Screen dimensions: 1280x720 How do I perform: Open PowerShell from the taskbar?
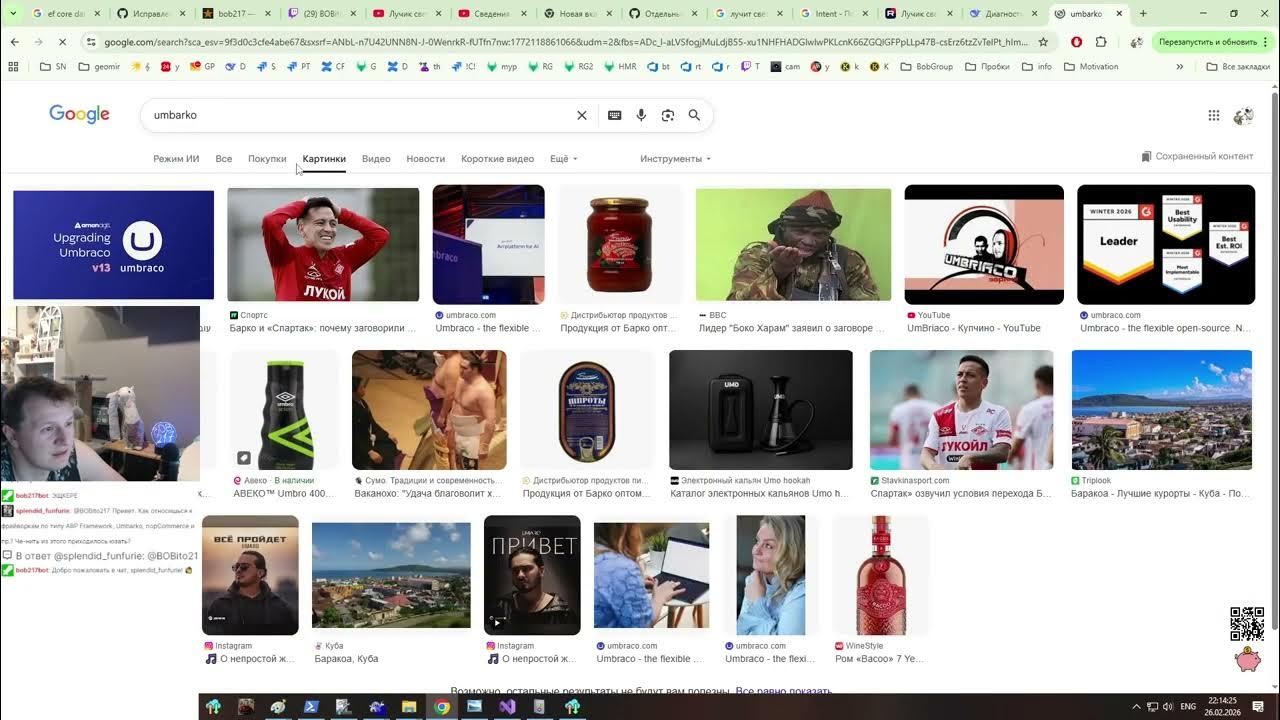(x=311, y=707)
